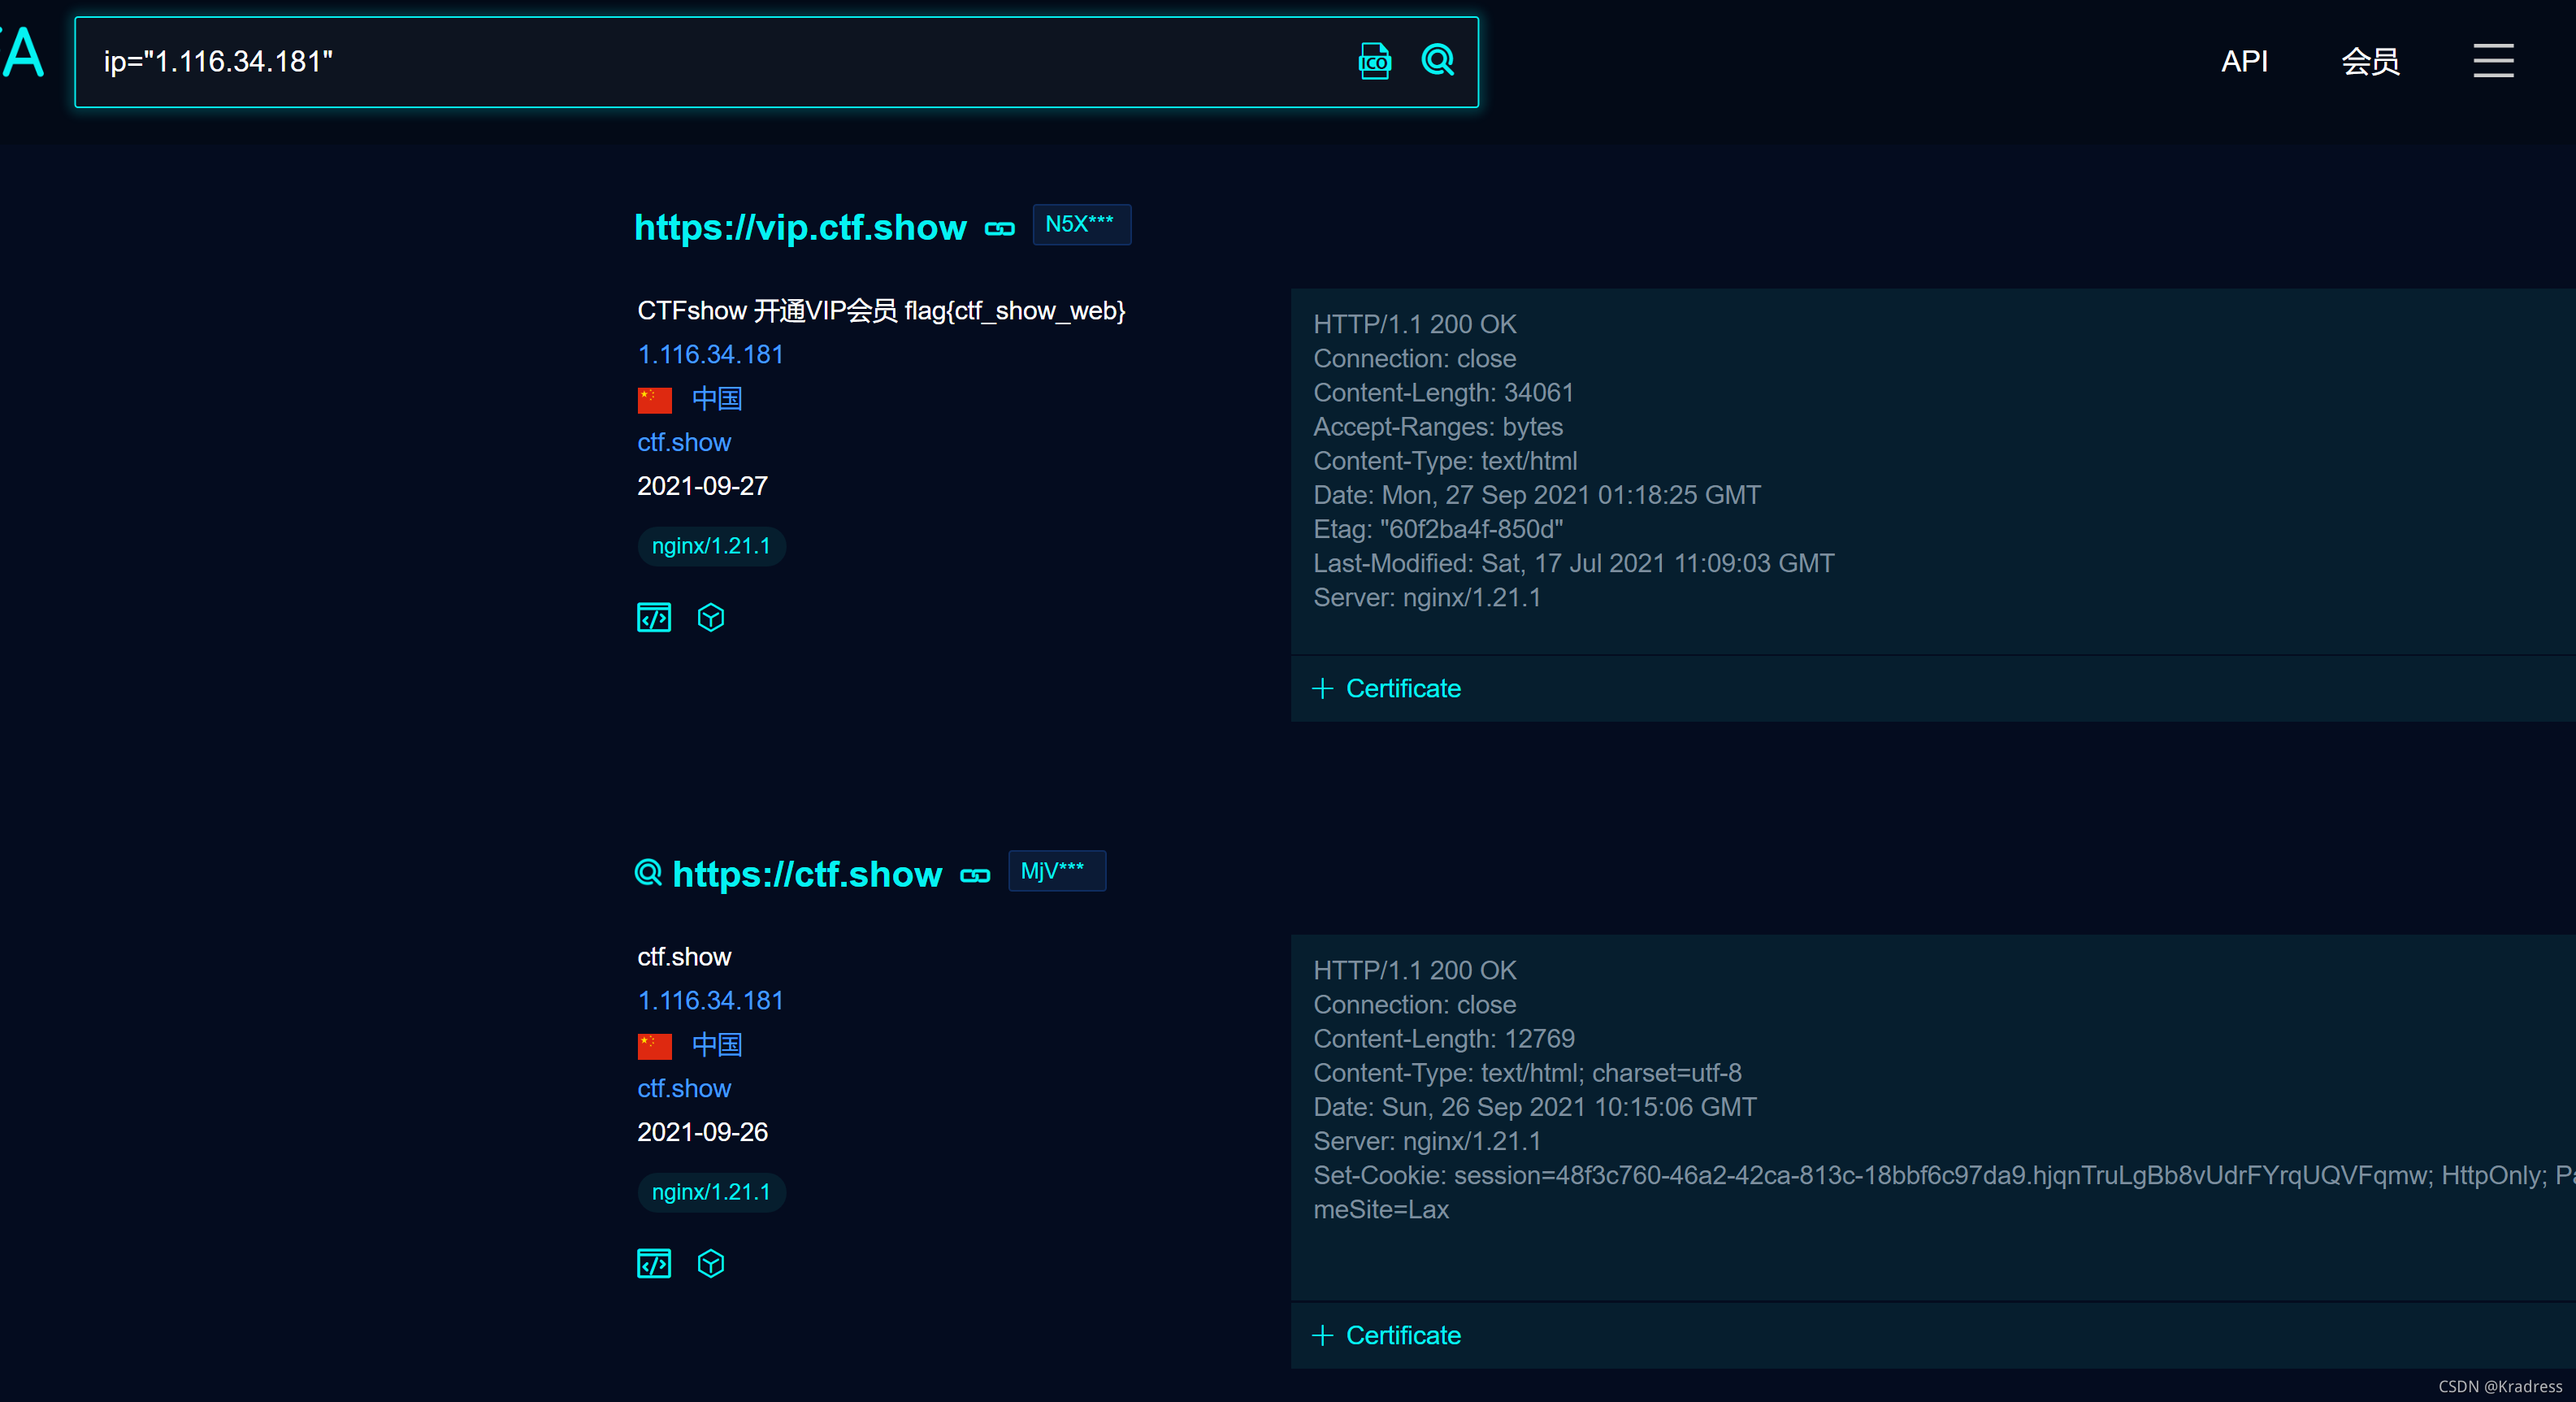Image resolution: width=2576 pixels, height=1402 pixels.
Task: Click Last-Modified header line in first response
Action: 1573,563
